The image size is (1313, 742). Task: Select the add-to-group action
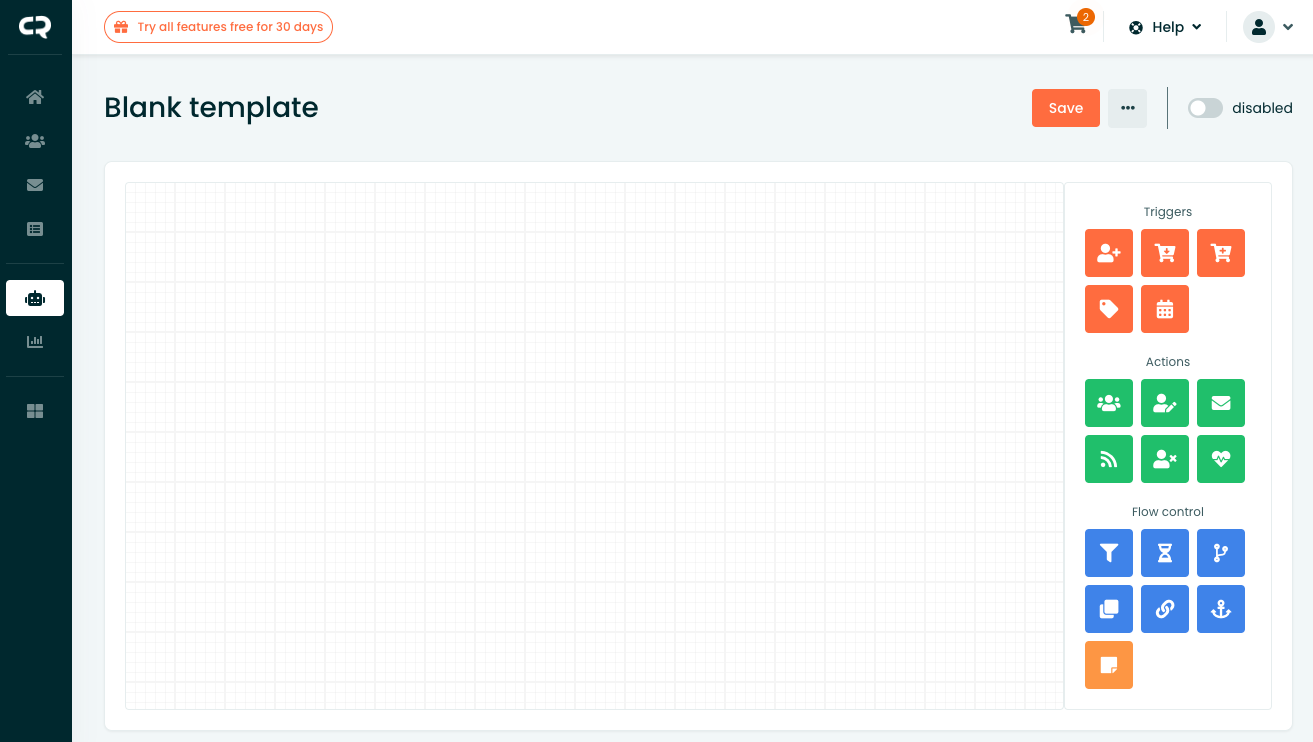click(1109, 403)
